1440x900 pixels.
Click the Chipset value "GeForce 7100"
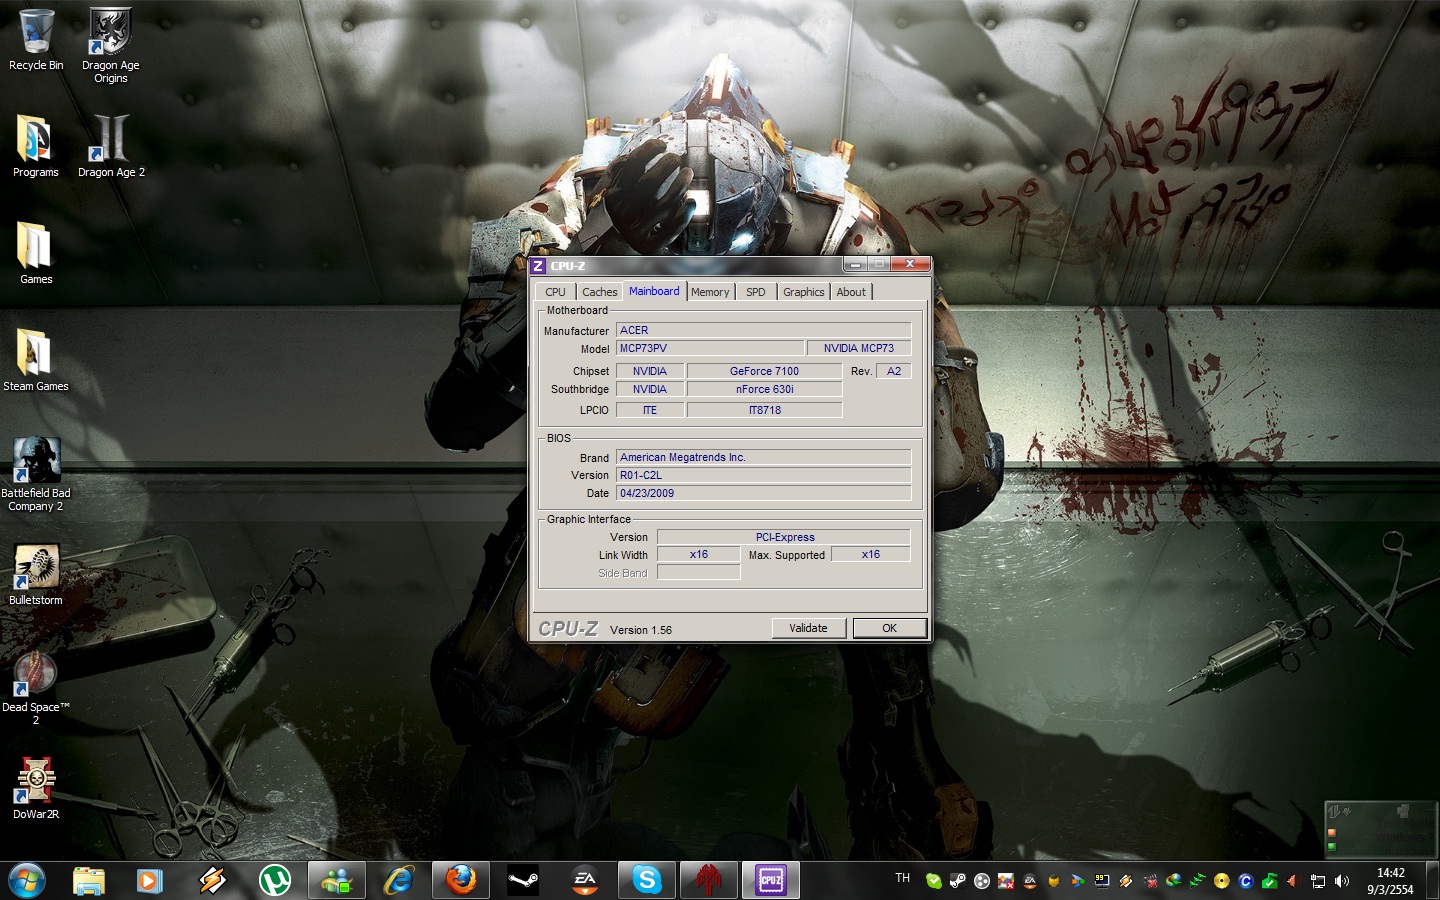pyautogui.click(x=764, y=371)
